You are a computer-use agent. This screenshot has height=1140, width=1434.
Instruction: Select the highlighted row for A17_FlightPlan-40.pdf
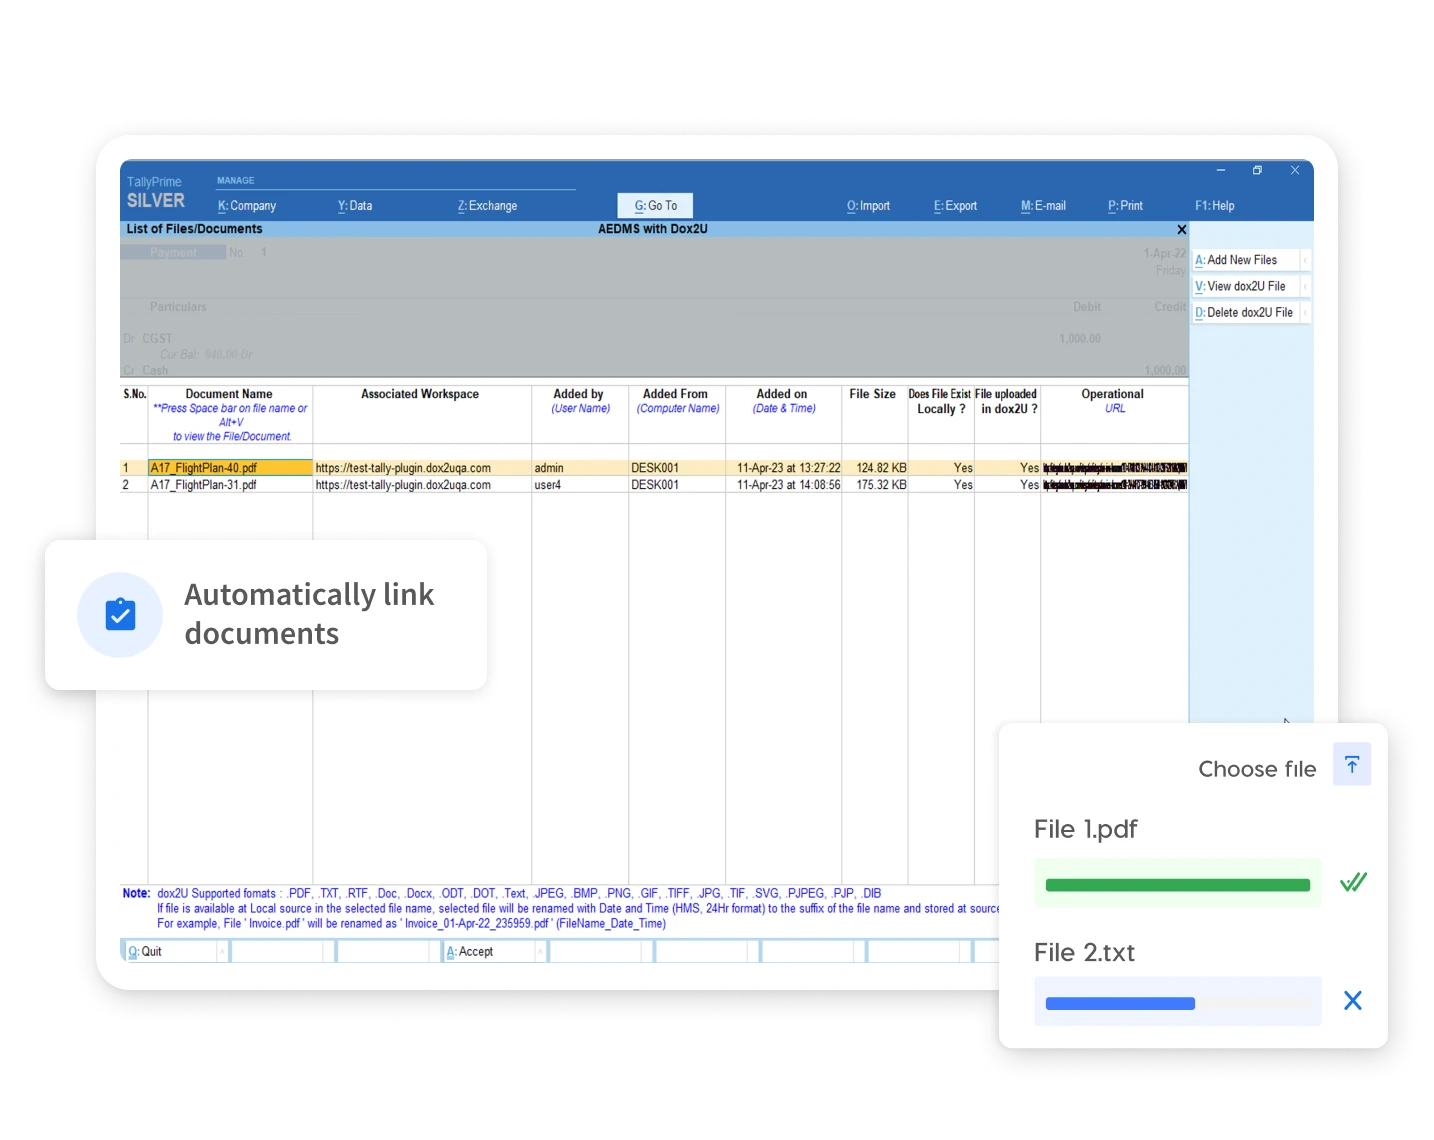click(x=228, y=467)
